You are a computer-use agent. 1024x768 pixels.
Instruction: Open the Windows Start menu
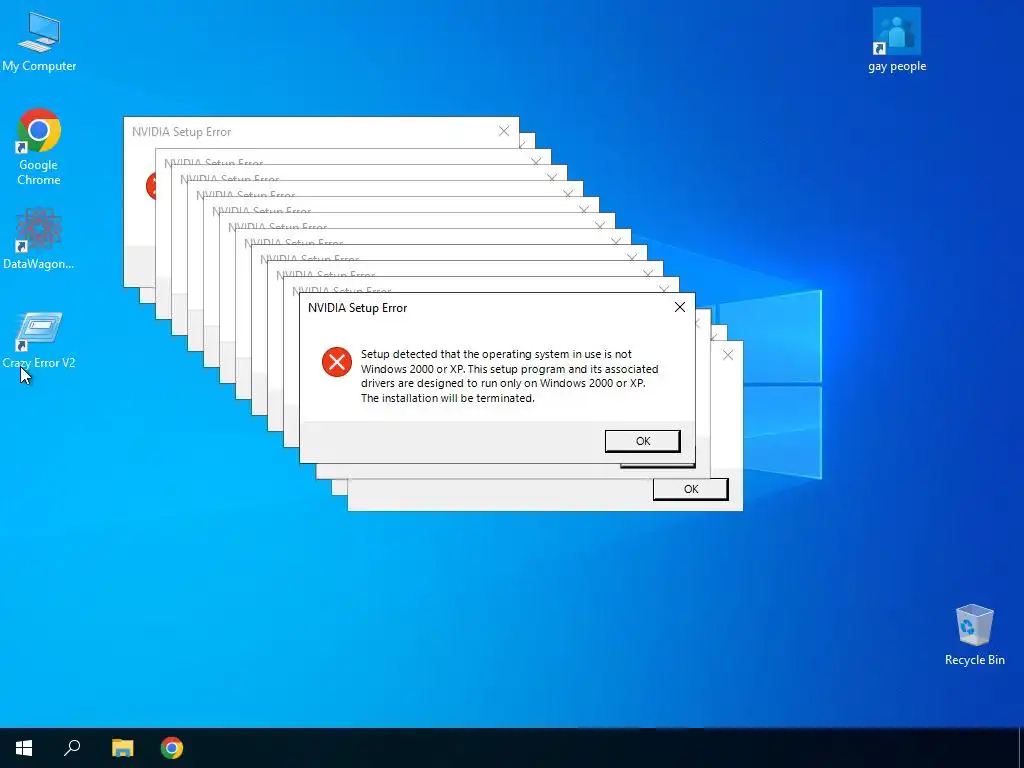[24, 748]
